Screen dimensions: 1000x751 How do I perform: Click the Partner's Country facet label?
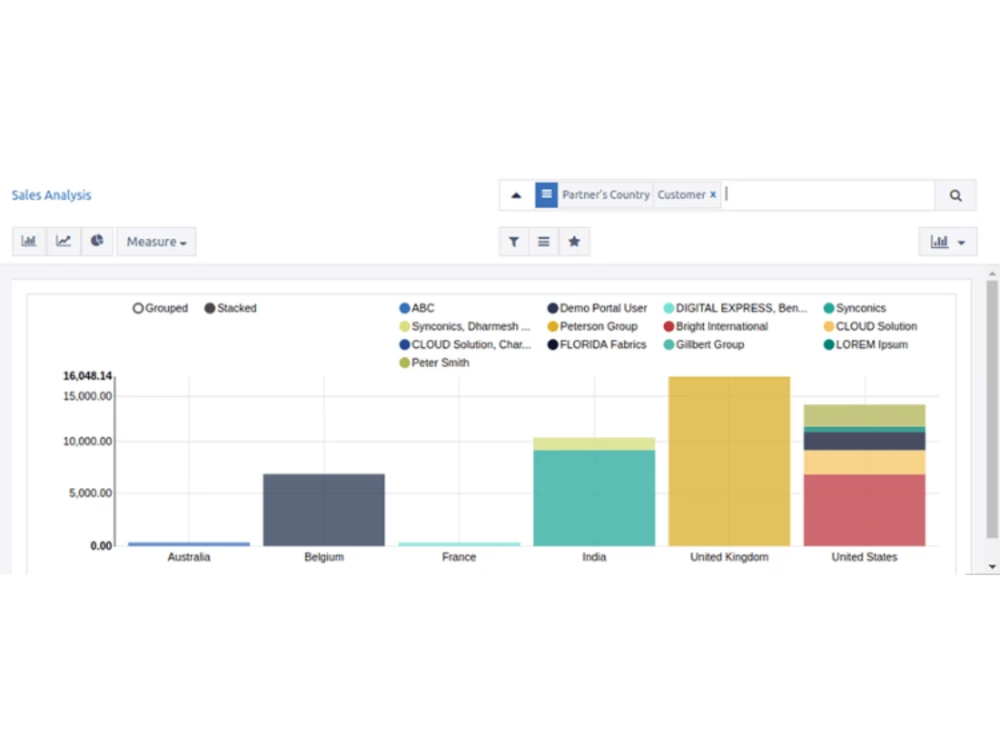click(x=606, y=194)
